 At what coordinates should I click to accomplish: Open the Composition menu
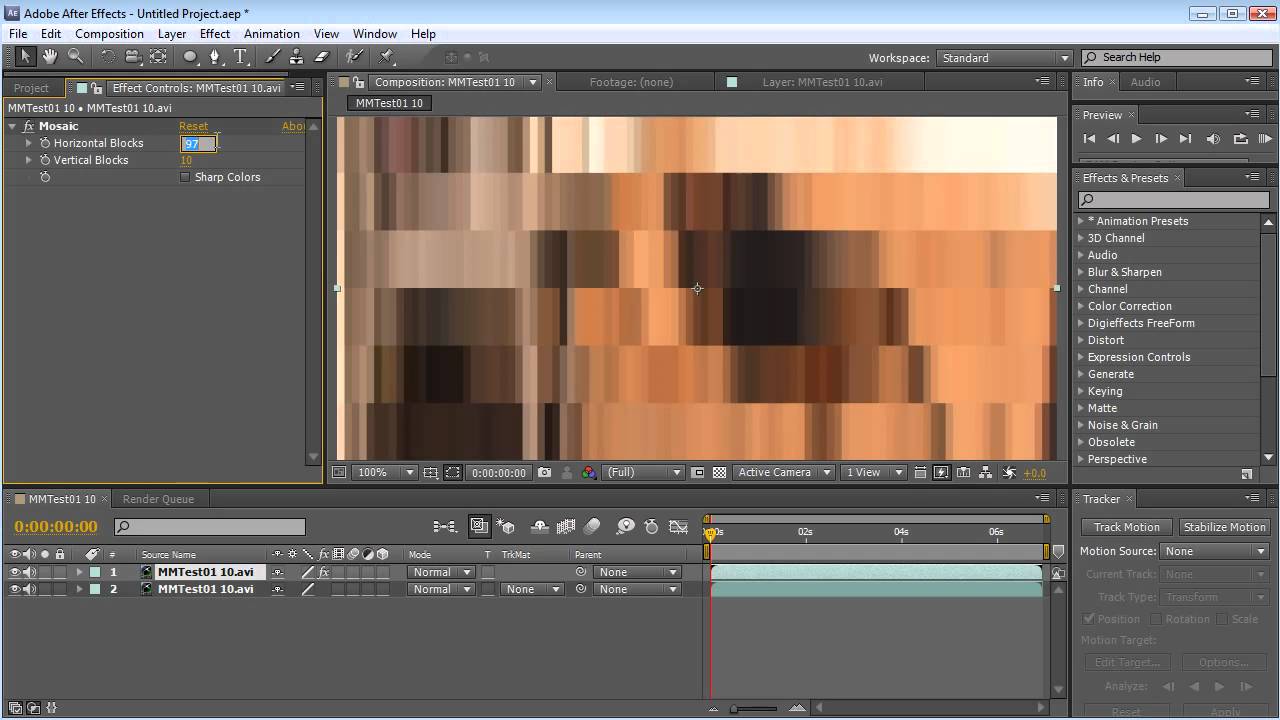pyautogui.click(x=109, y=34)
